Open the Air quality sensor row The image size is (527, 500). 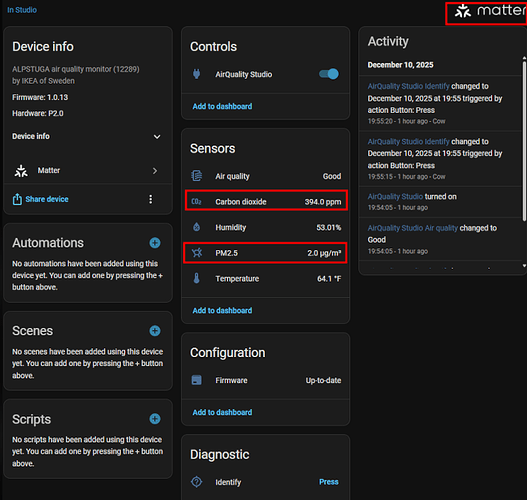click(x=266, y=176)
